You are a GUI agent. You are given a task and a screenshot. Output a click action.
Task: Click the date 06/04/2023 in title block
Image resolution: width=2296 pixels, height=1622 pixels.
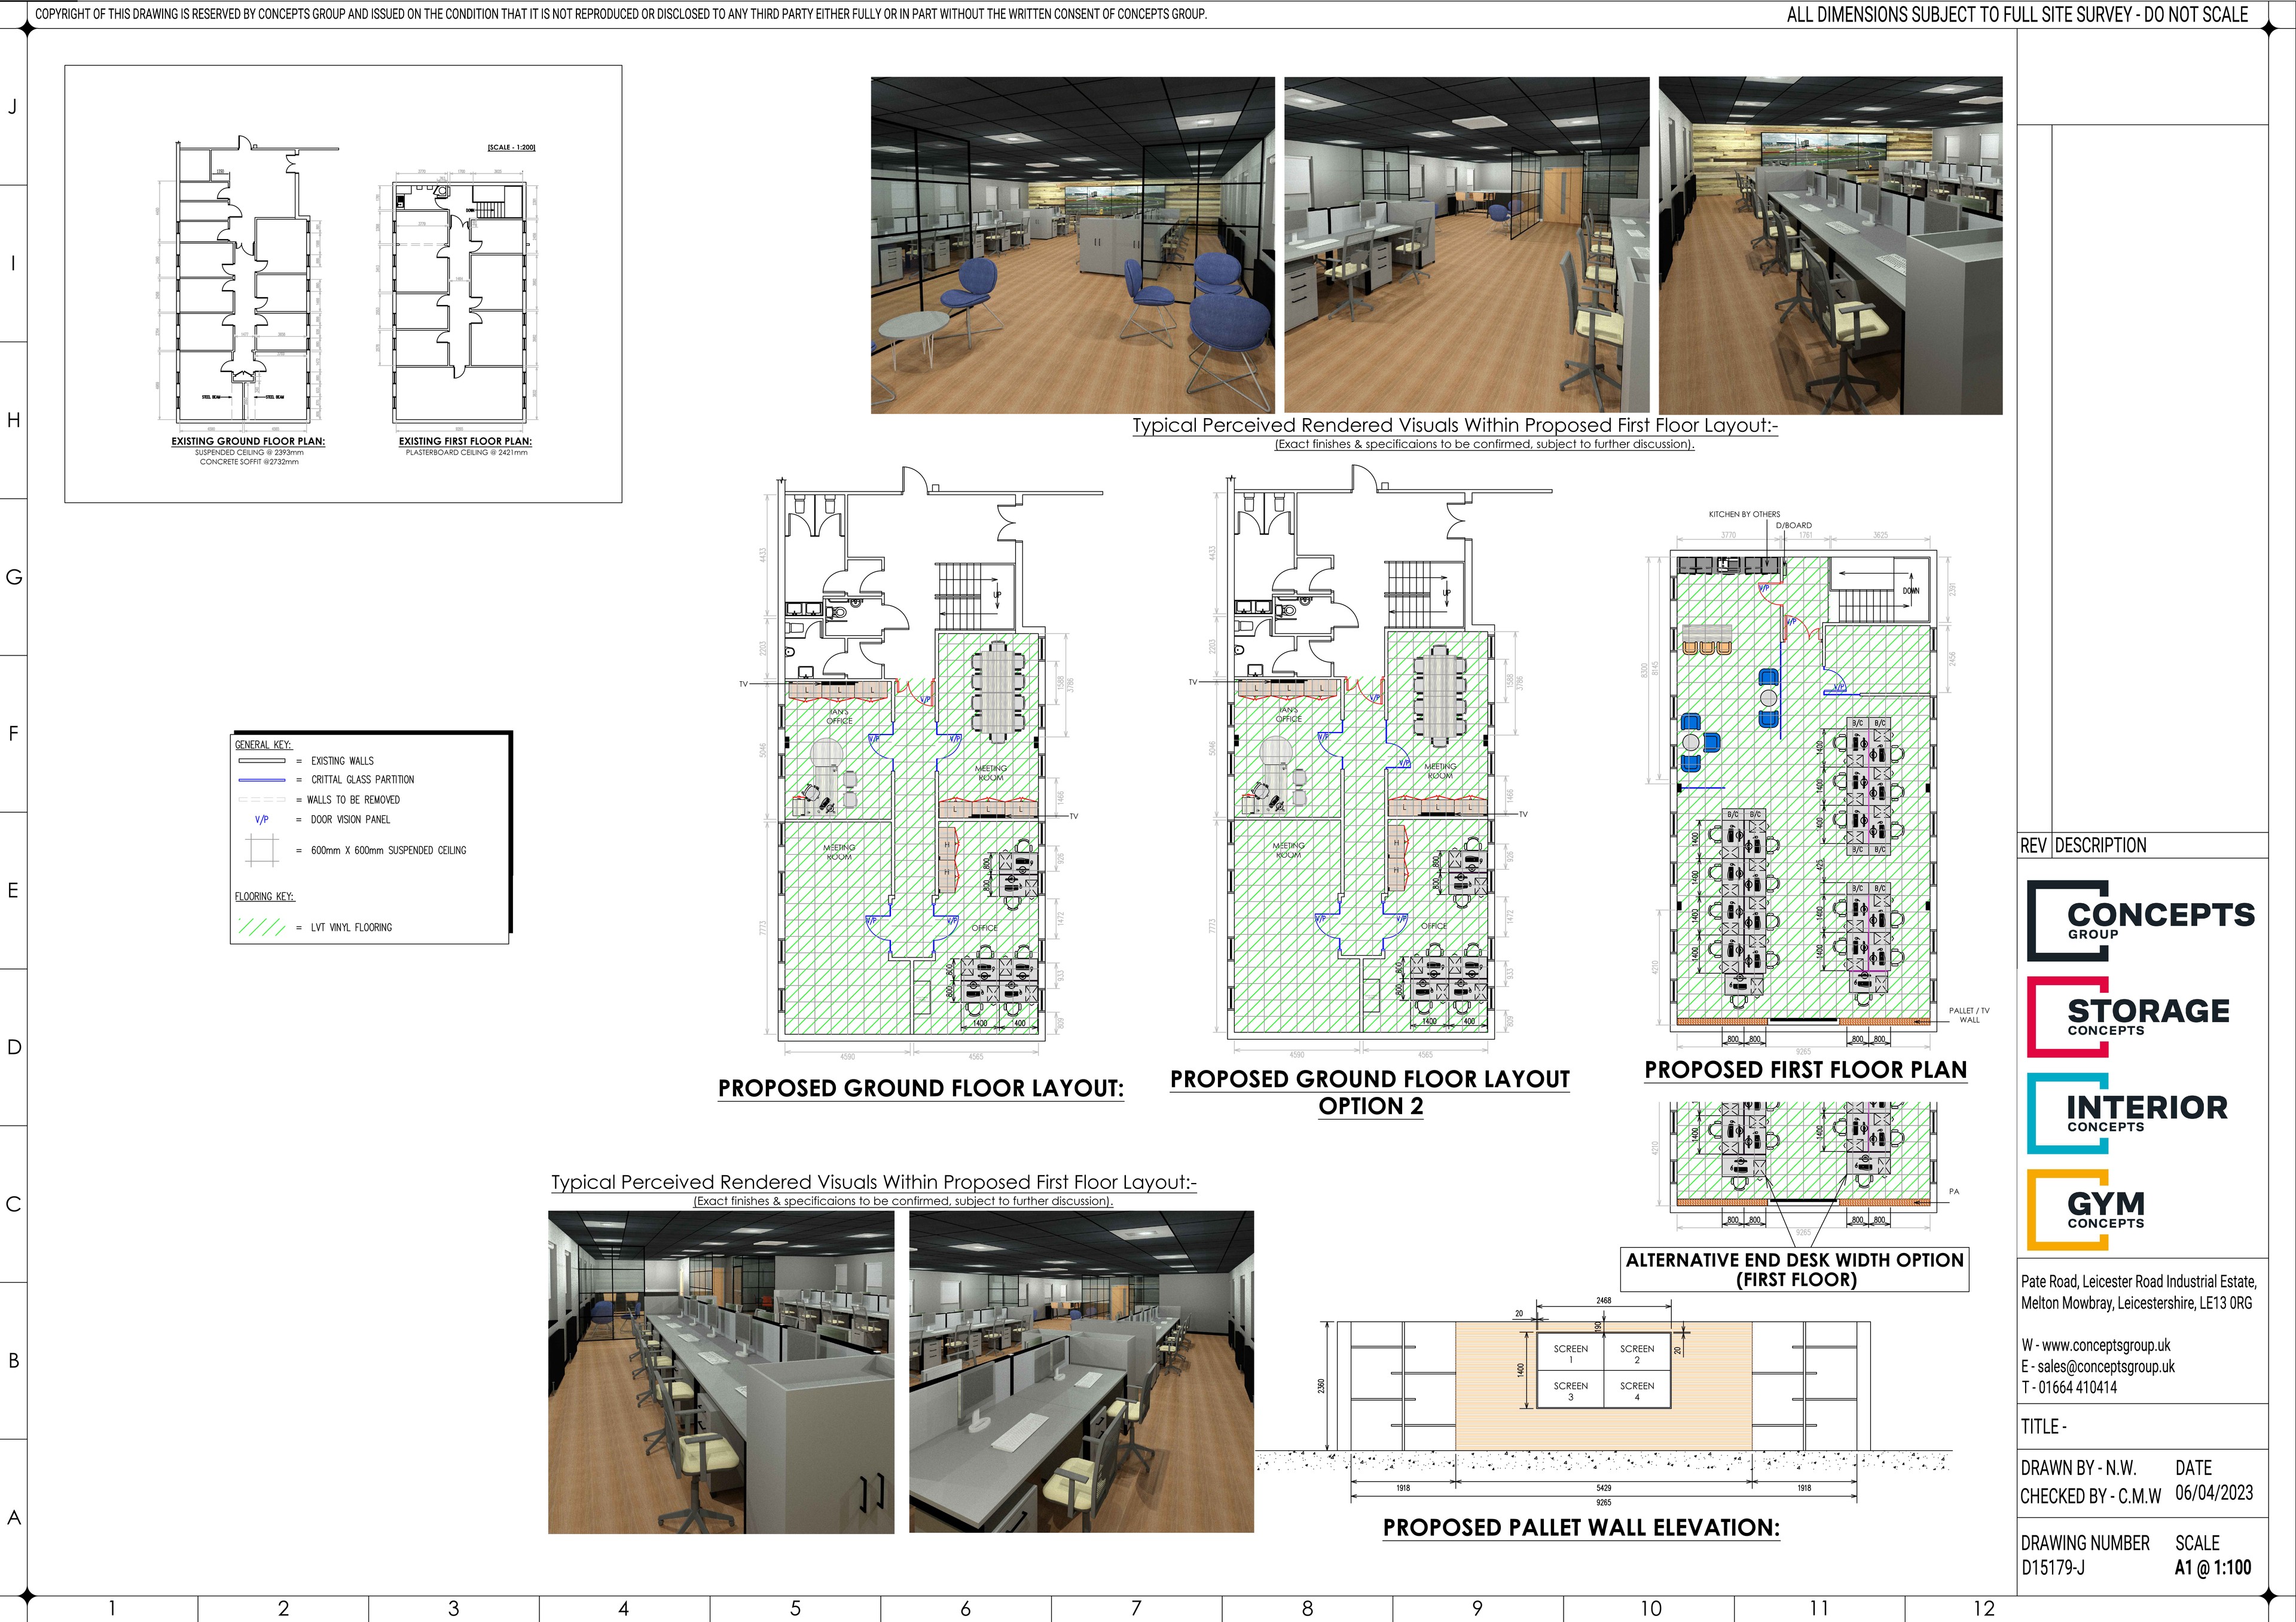click(2214, 1493)
